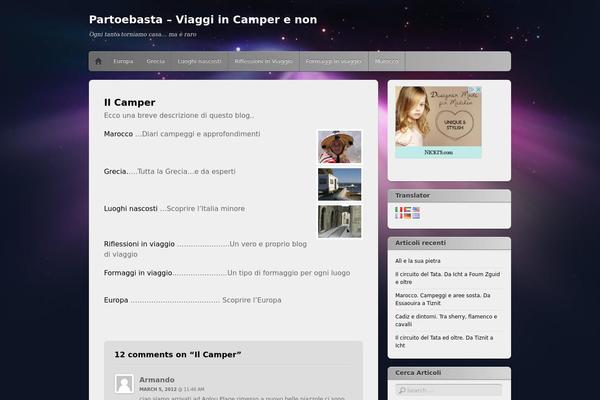Select the French flag in Translator
This screenshot has width=600, height=400.
(x=399, y=216)
